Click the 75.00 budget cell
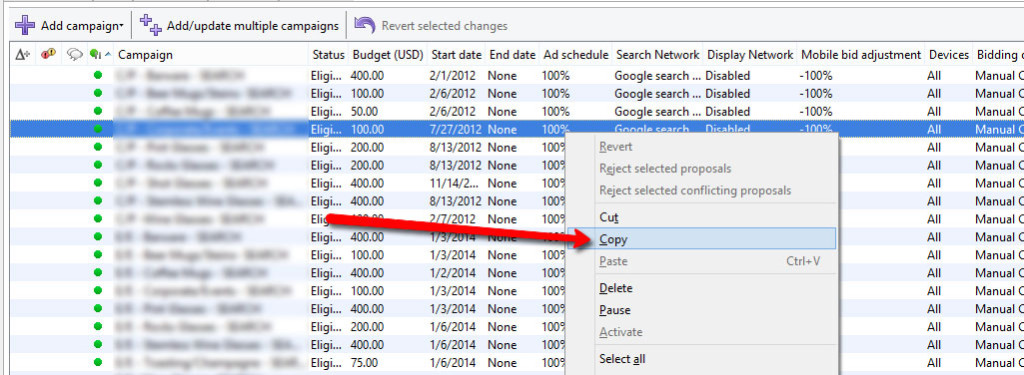Image resolution: width=1024 pixels, height=375 pixels. click(364, 362)
